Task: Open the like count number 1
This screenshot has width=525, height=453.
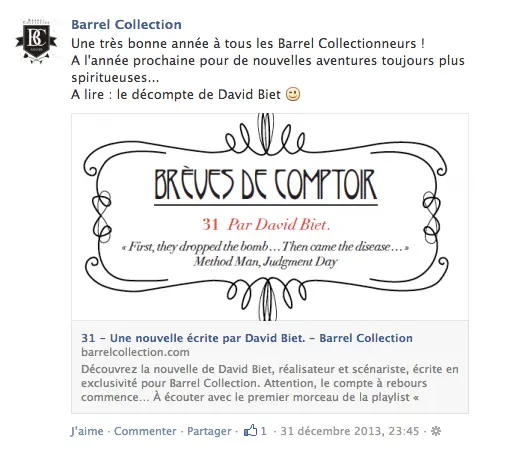Action: (264, 431)
